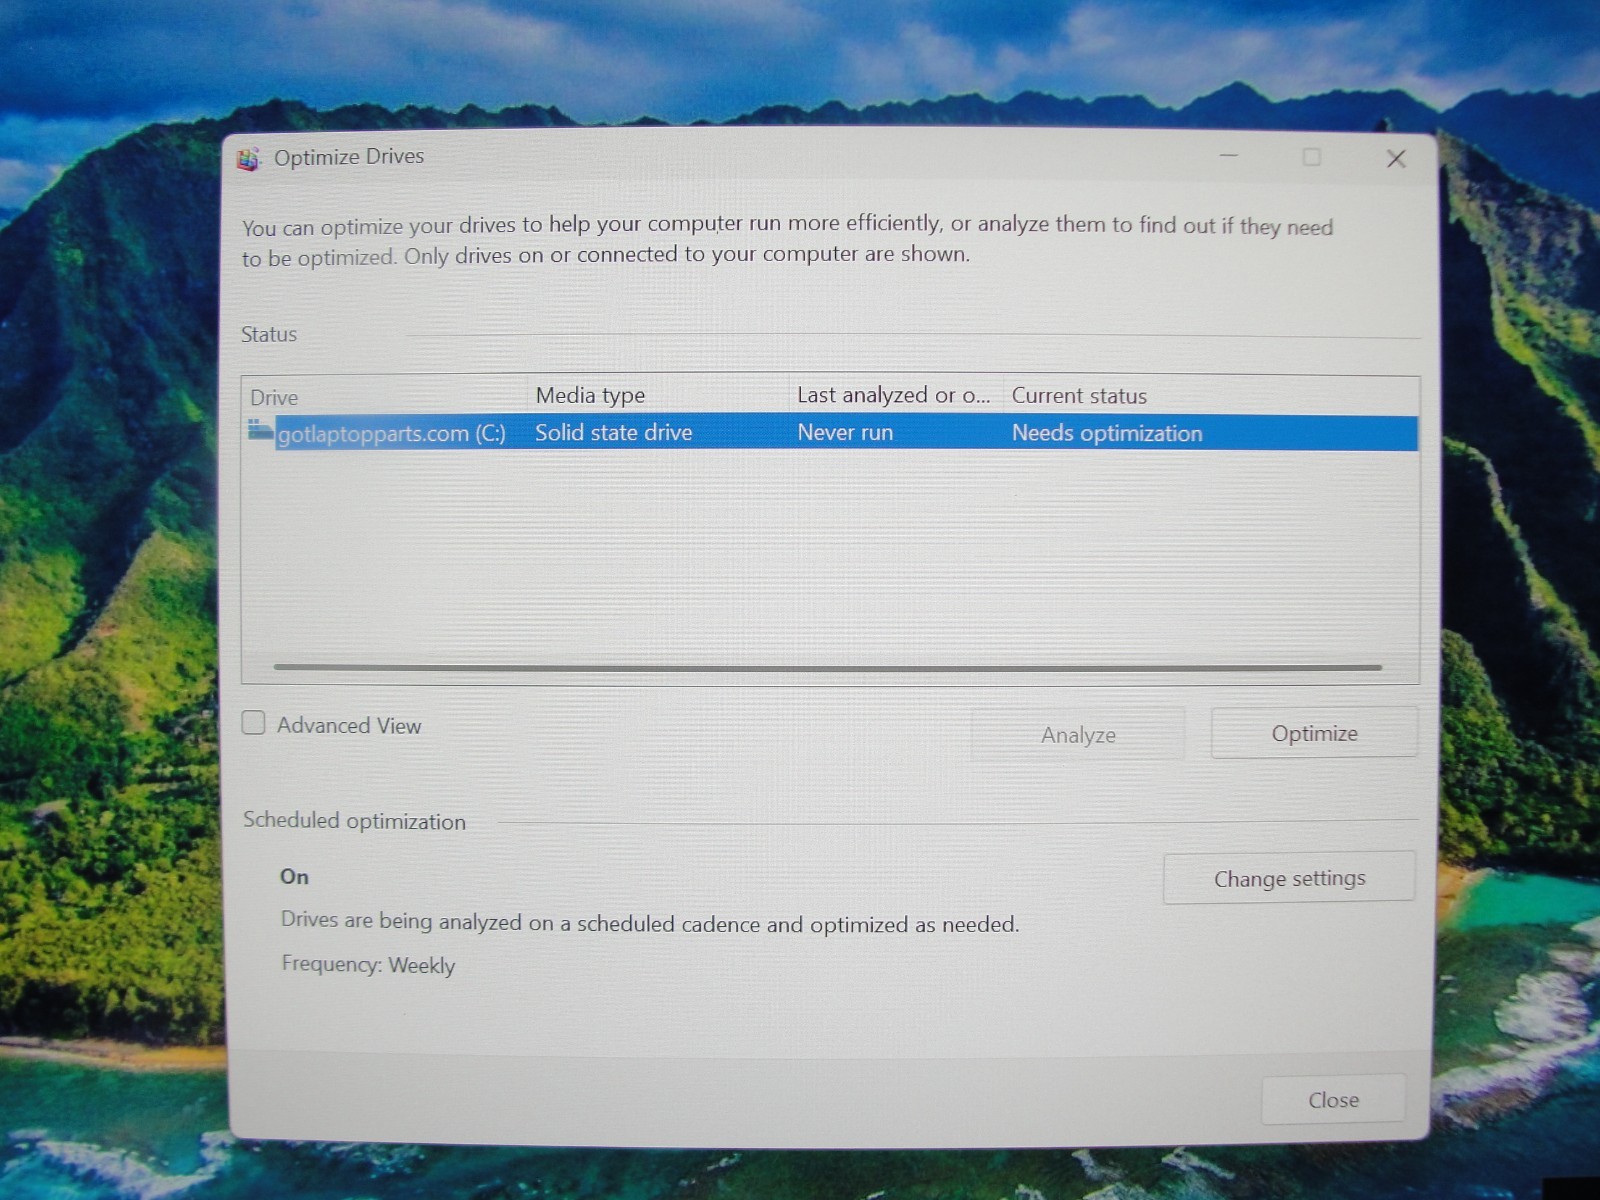Image resolution: width=1600 pixels, height=1200 pixels.
Task: Sort by the Drive column header
Action: [385, 396]
